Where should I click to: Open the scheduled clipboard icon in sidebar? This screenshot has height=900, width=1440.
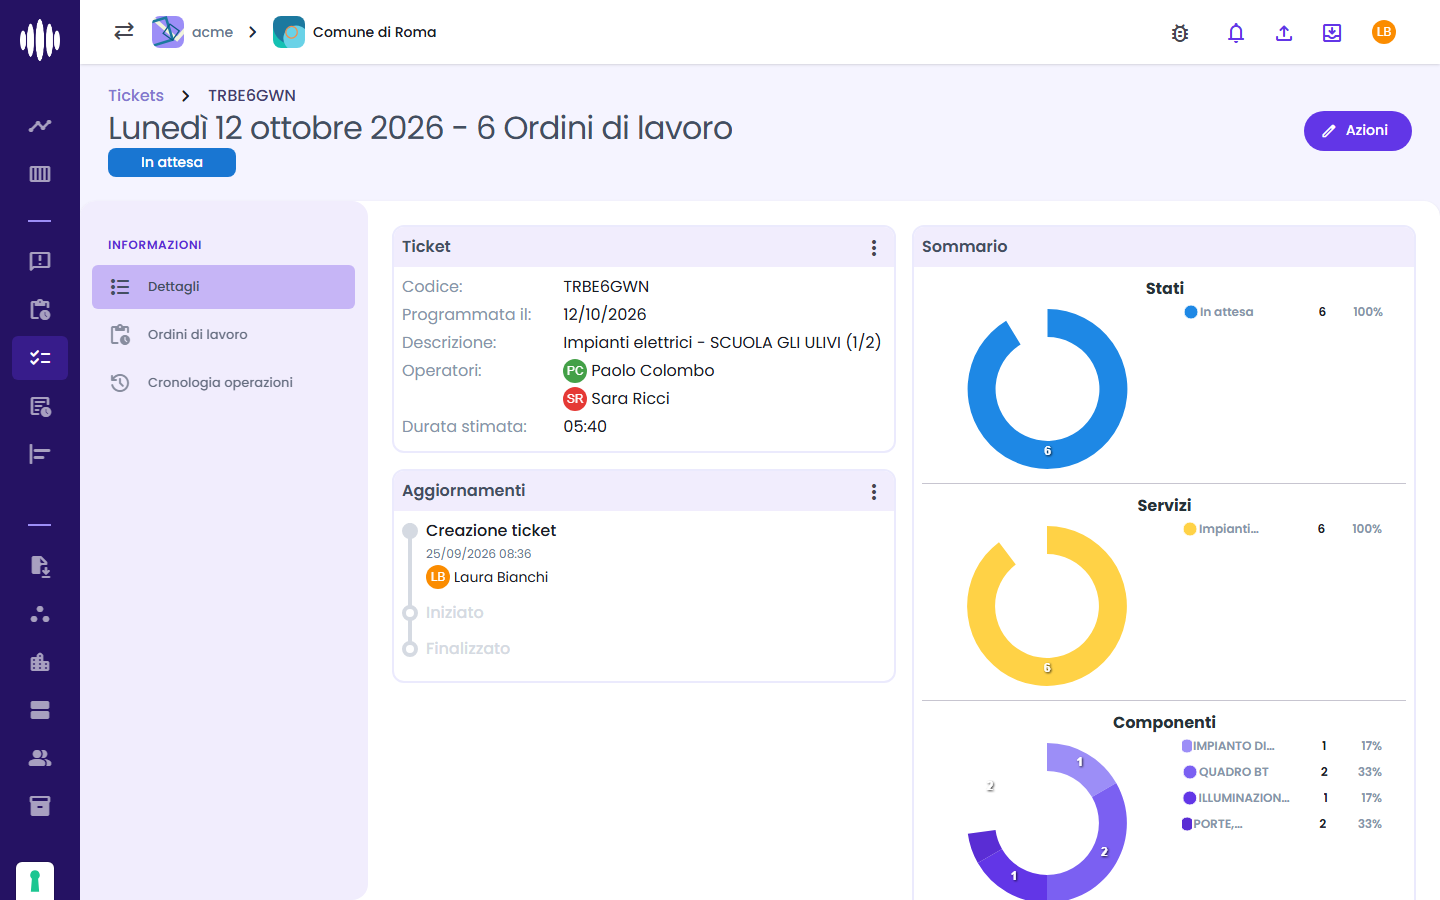(x=40, y=309)
